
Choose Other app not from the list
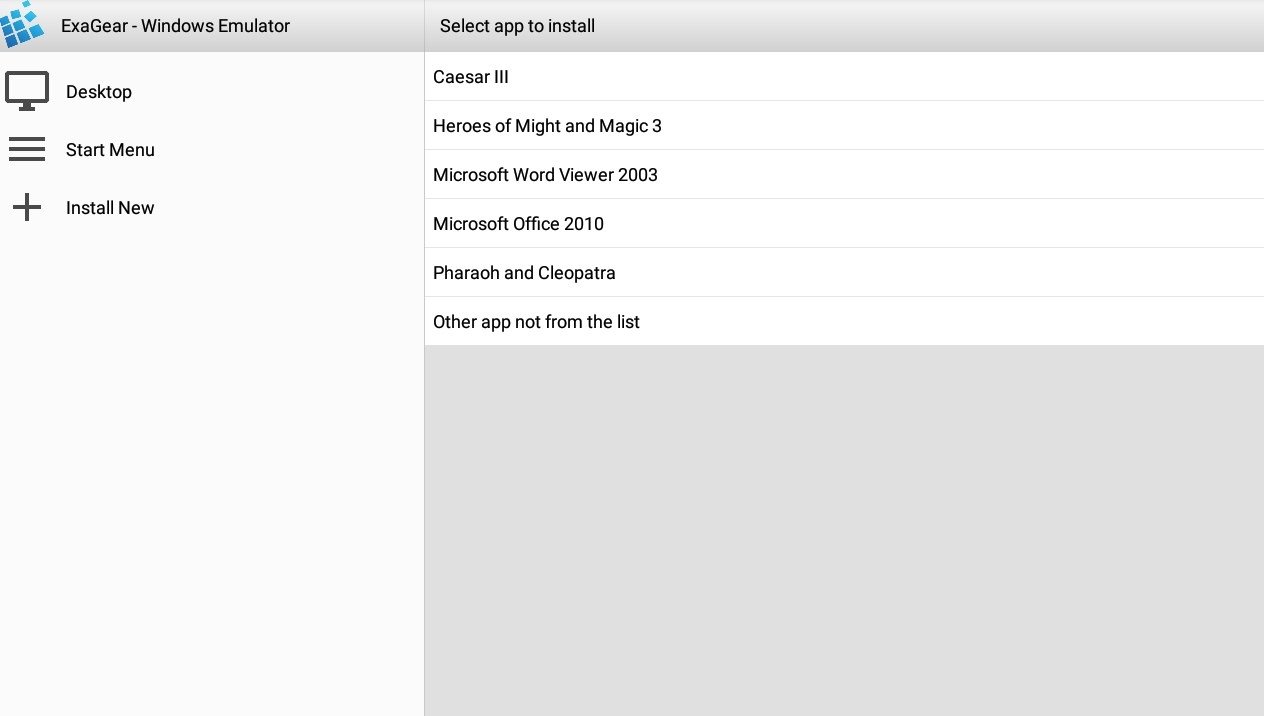[x=844, y=322]
